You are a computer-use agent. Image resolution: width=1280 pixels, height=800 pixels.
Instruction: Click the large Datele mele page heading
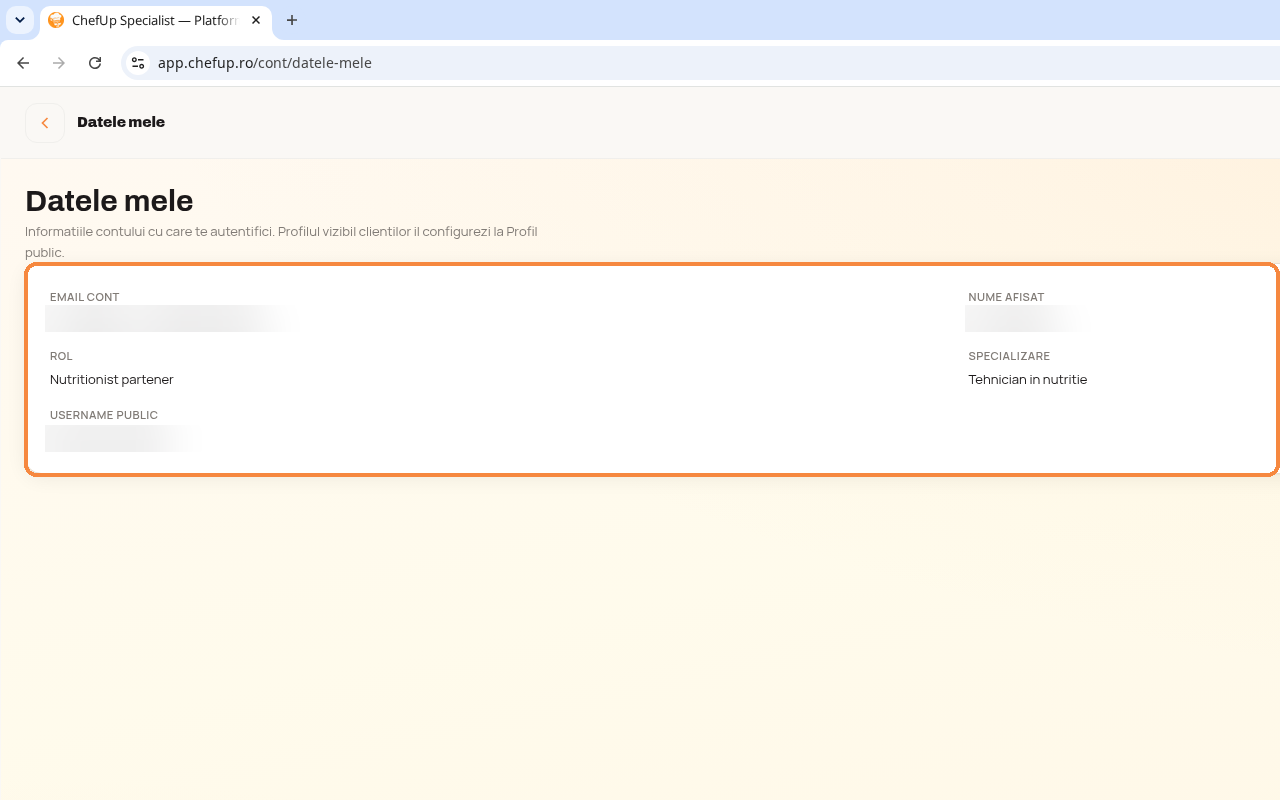coord(109,201)
